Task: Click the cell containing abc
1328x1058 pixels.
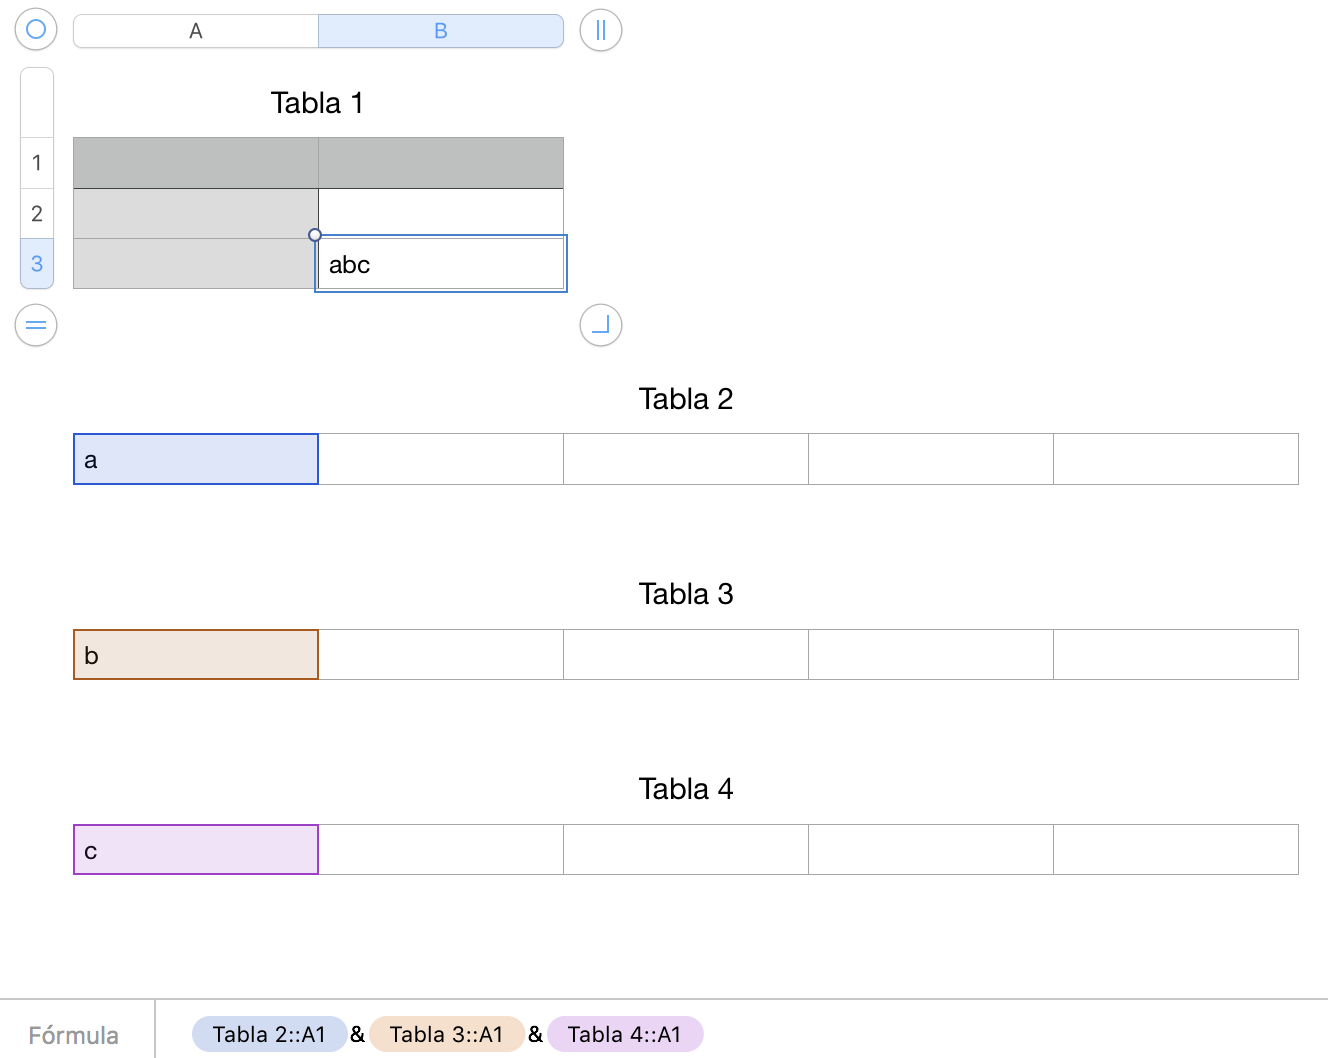Action: point(441,264)
